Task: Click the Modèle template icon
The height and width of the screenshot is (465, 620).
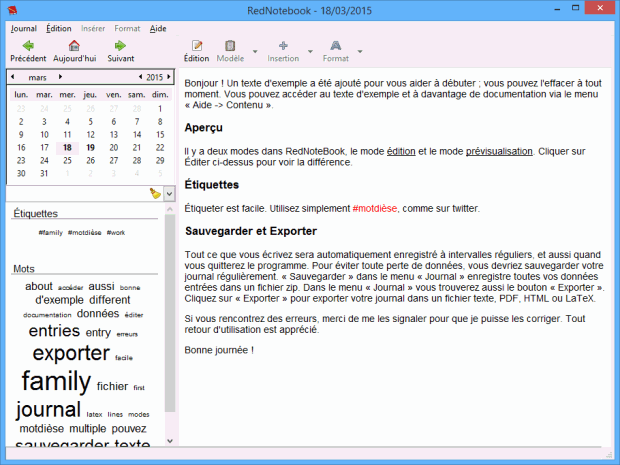Action: [x=230, y=46]
